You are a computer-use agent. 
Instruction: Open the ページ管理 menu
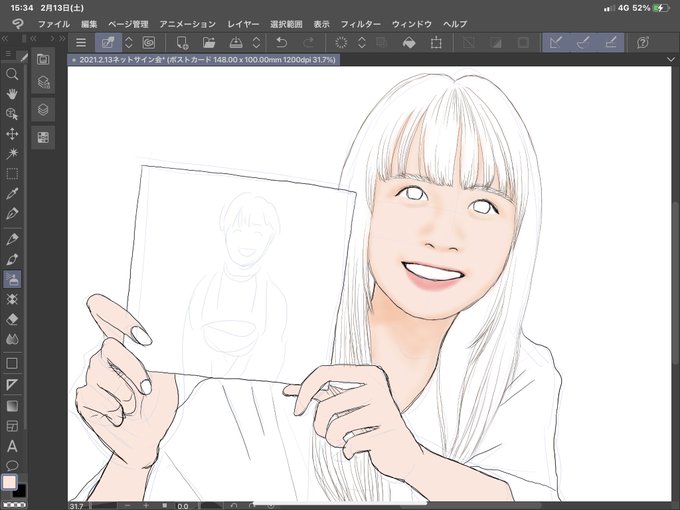point(128,24)
